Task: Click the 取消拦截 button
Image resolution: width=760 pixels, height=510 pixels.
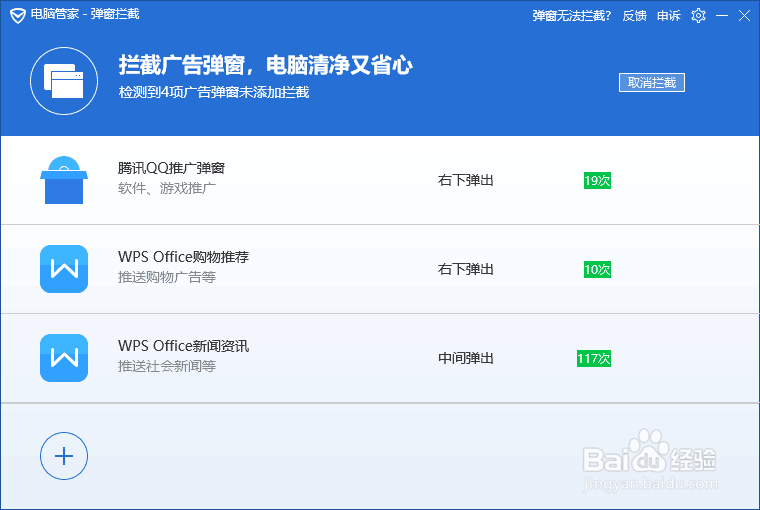Action: click(651, 82)
